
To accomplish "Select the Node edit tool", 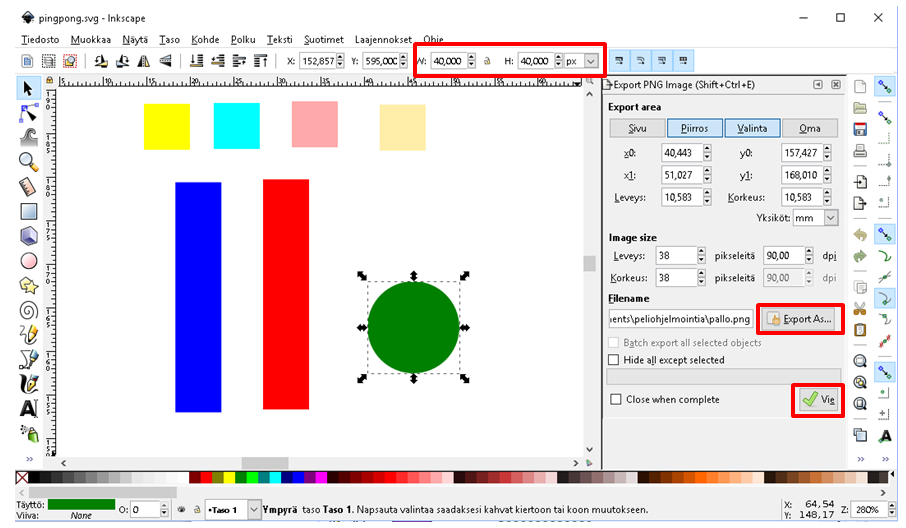I will pyautogui.click(x=28, y=113).
